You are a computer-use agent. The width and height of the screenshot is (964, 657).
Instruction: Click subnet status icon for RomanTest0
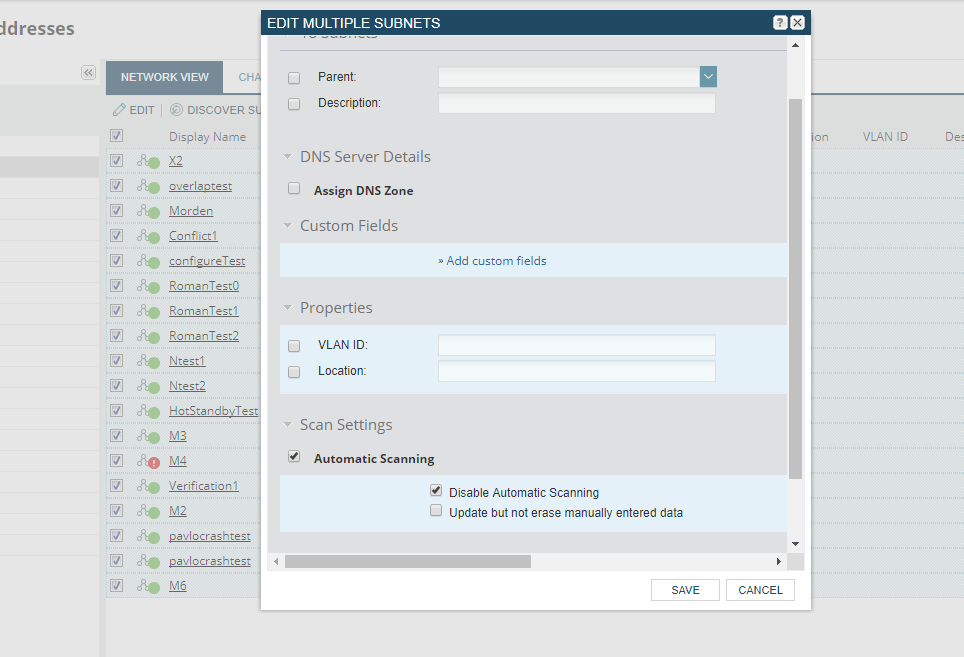point(148,286)
